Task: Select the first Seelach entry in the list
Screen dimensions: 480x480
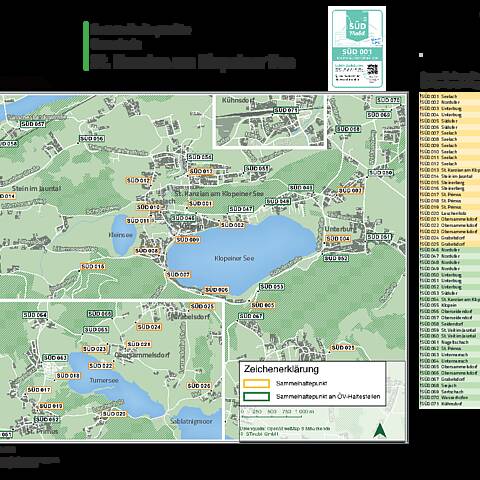Action: pos(450,96)
